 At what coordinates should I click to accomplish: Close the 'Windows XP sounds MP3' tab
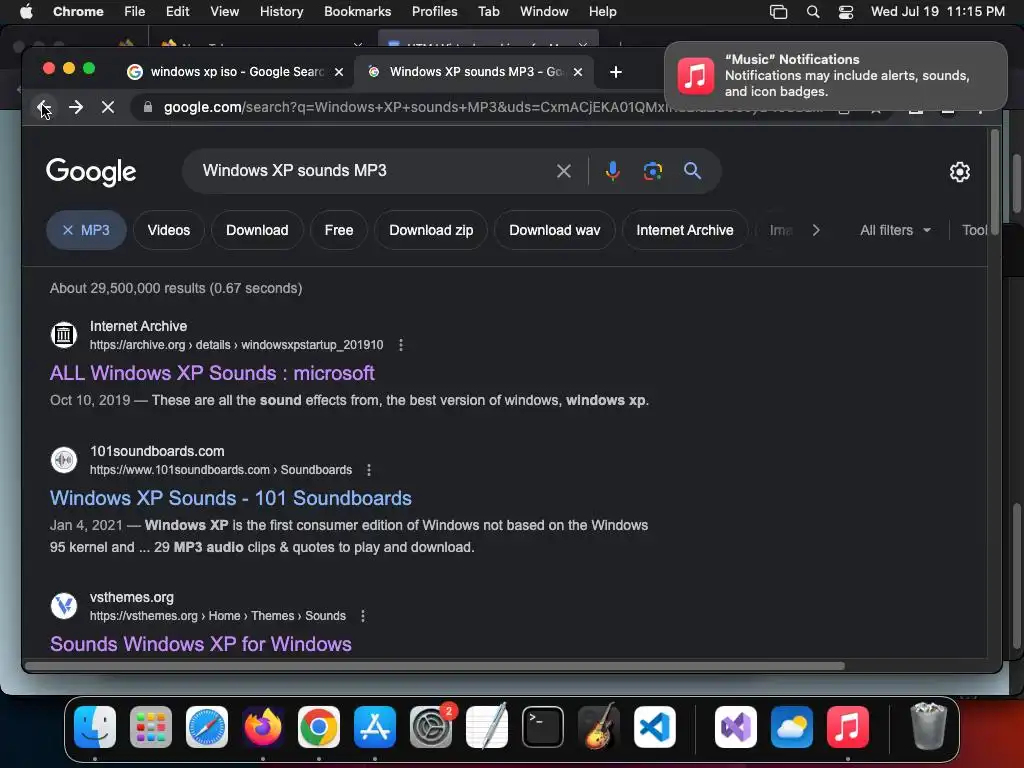point(578,72)
